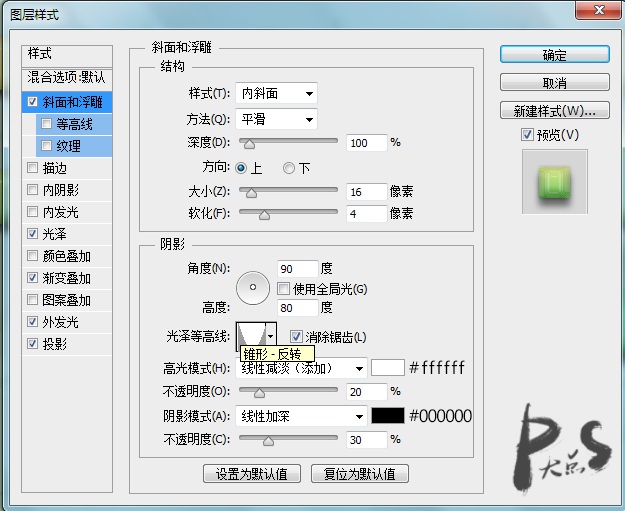Click the 复位为默认值 button
The image size is (625, 511).
click(360, 474)
